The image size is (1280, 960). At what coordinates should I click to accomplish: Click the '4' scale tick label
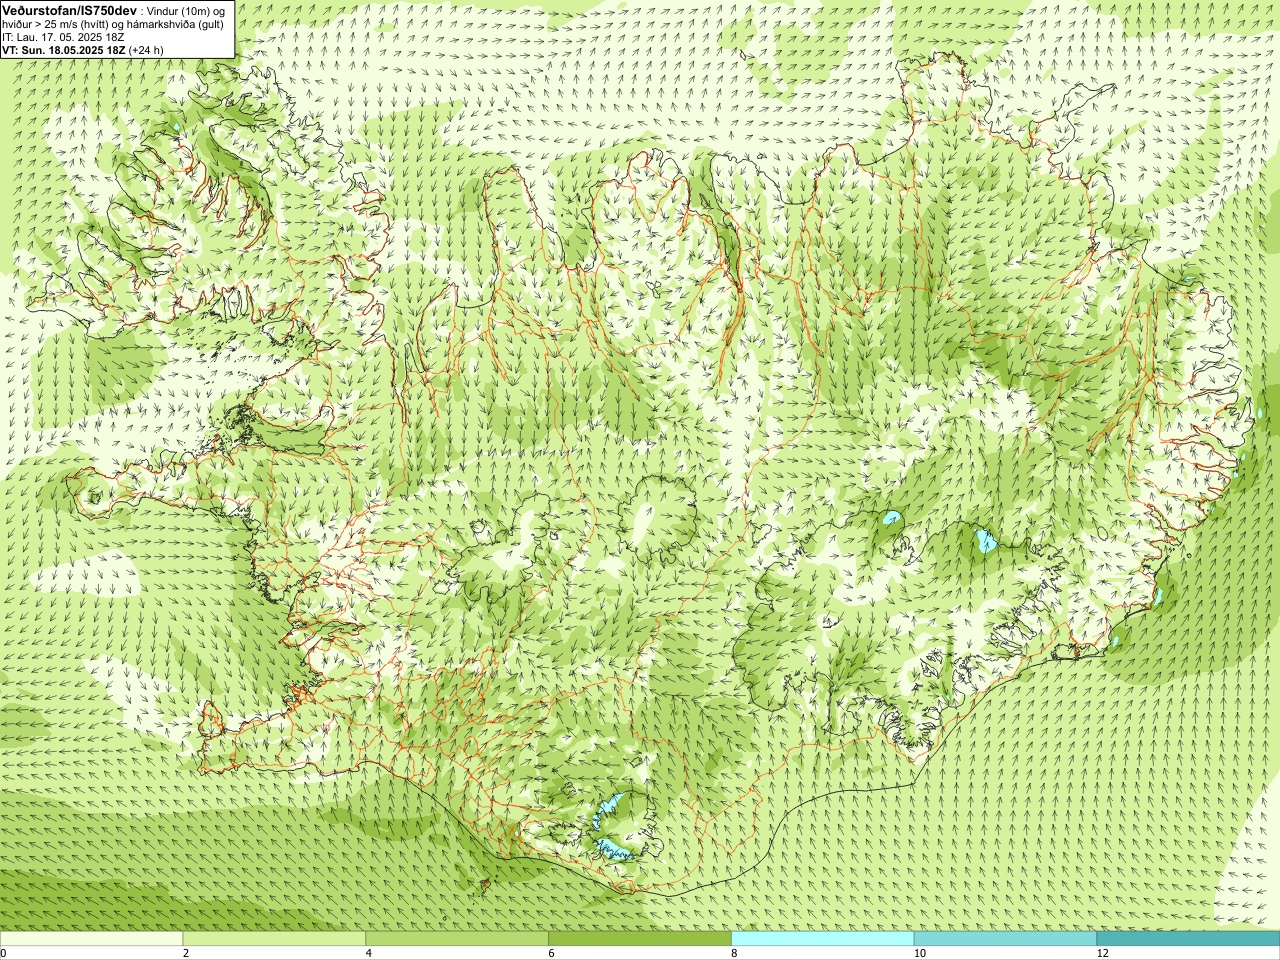pos(369,953)
